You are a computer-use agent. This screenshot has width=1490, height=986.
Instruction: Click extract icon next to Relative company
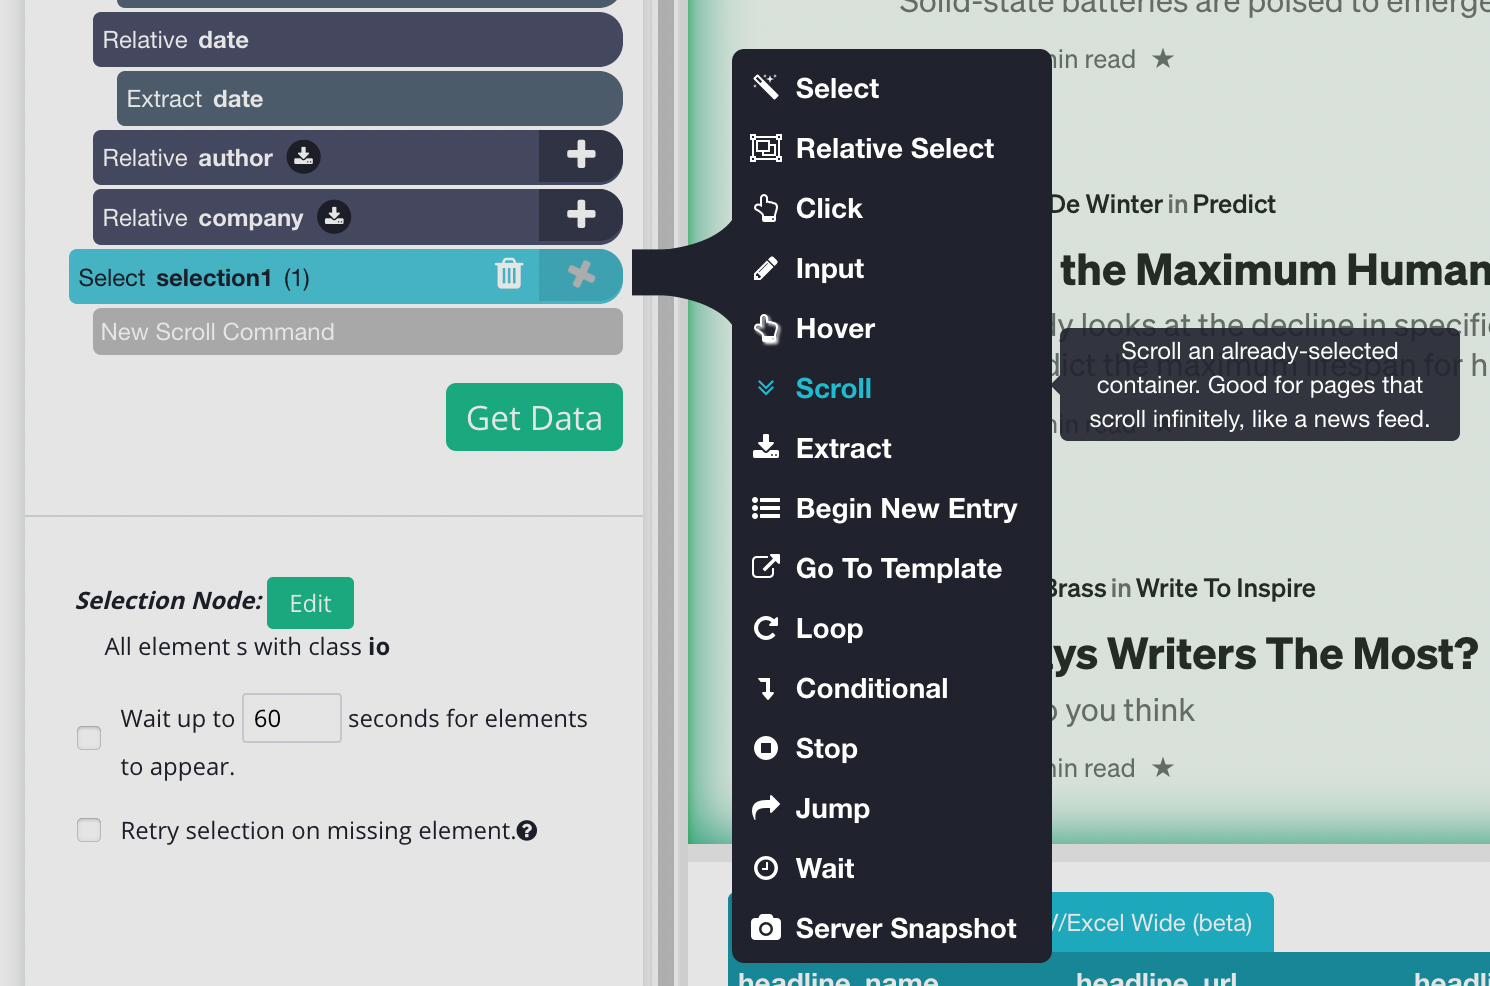334,217
